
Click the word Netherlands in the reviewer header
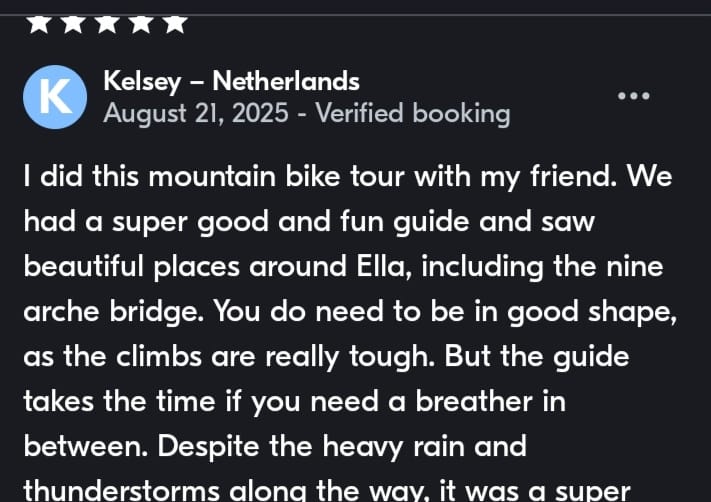[286, 81]
